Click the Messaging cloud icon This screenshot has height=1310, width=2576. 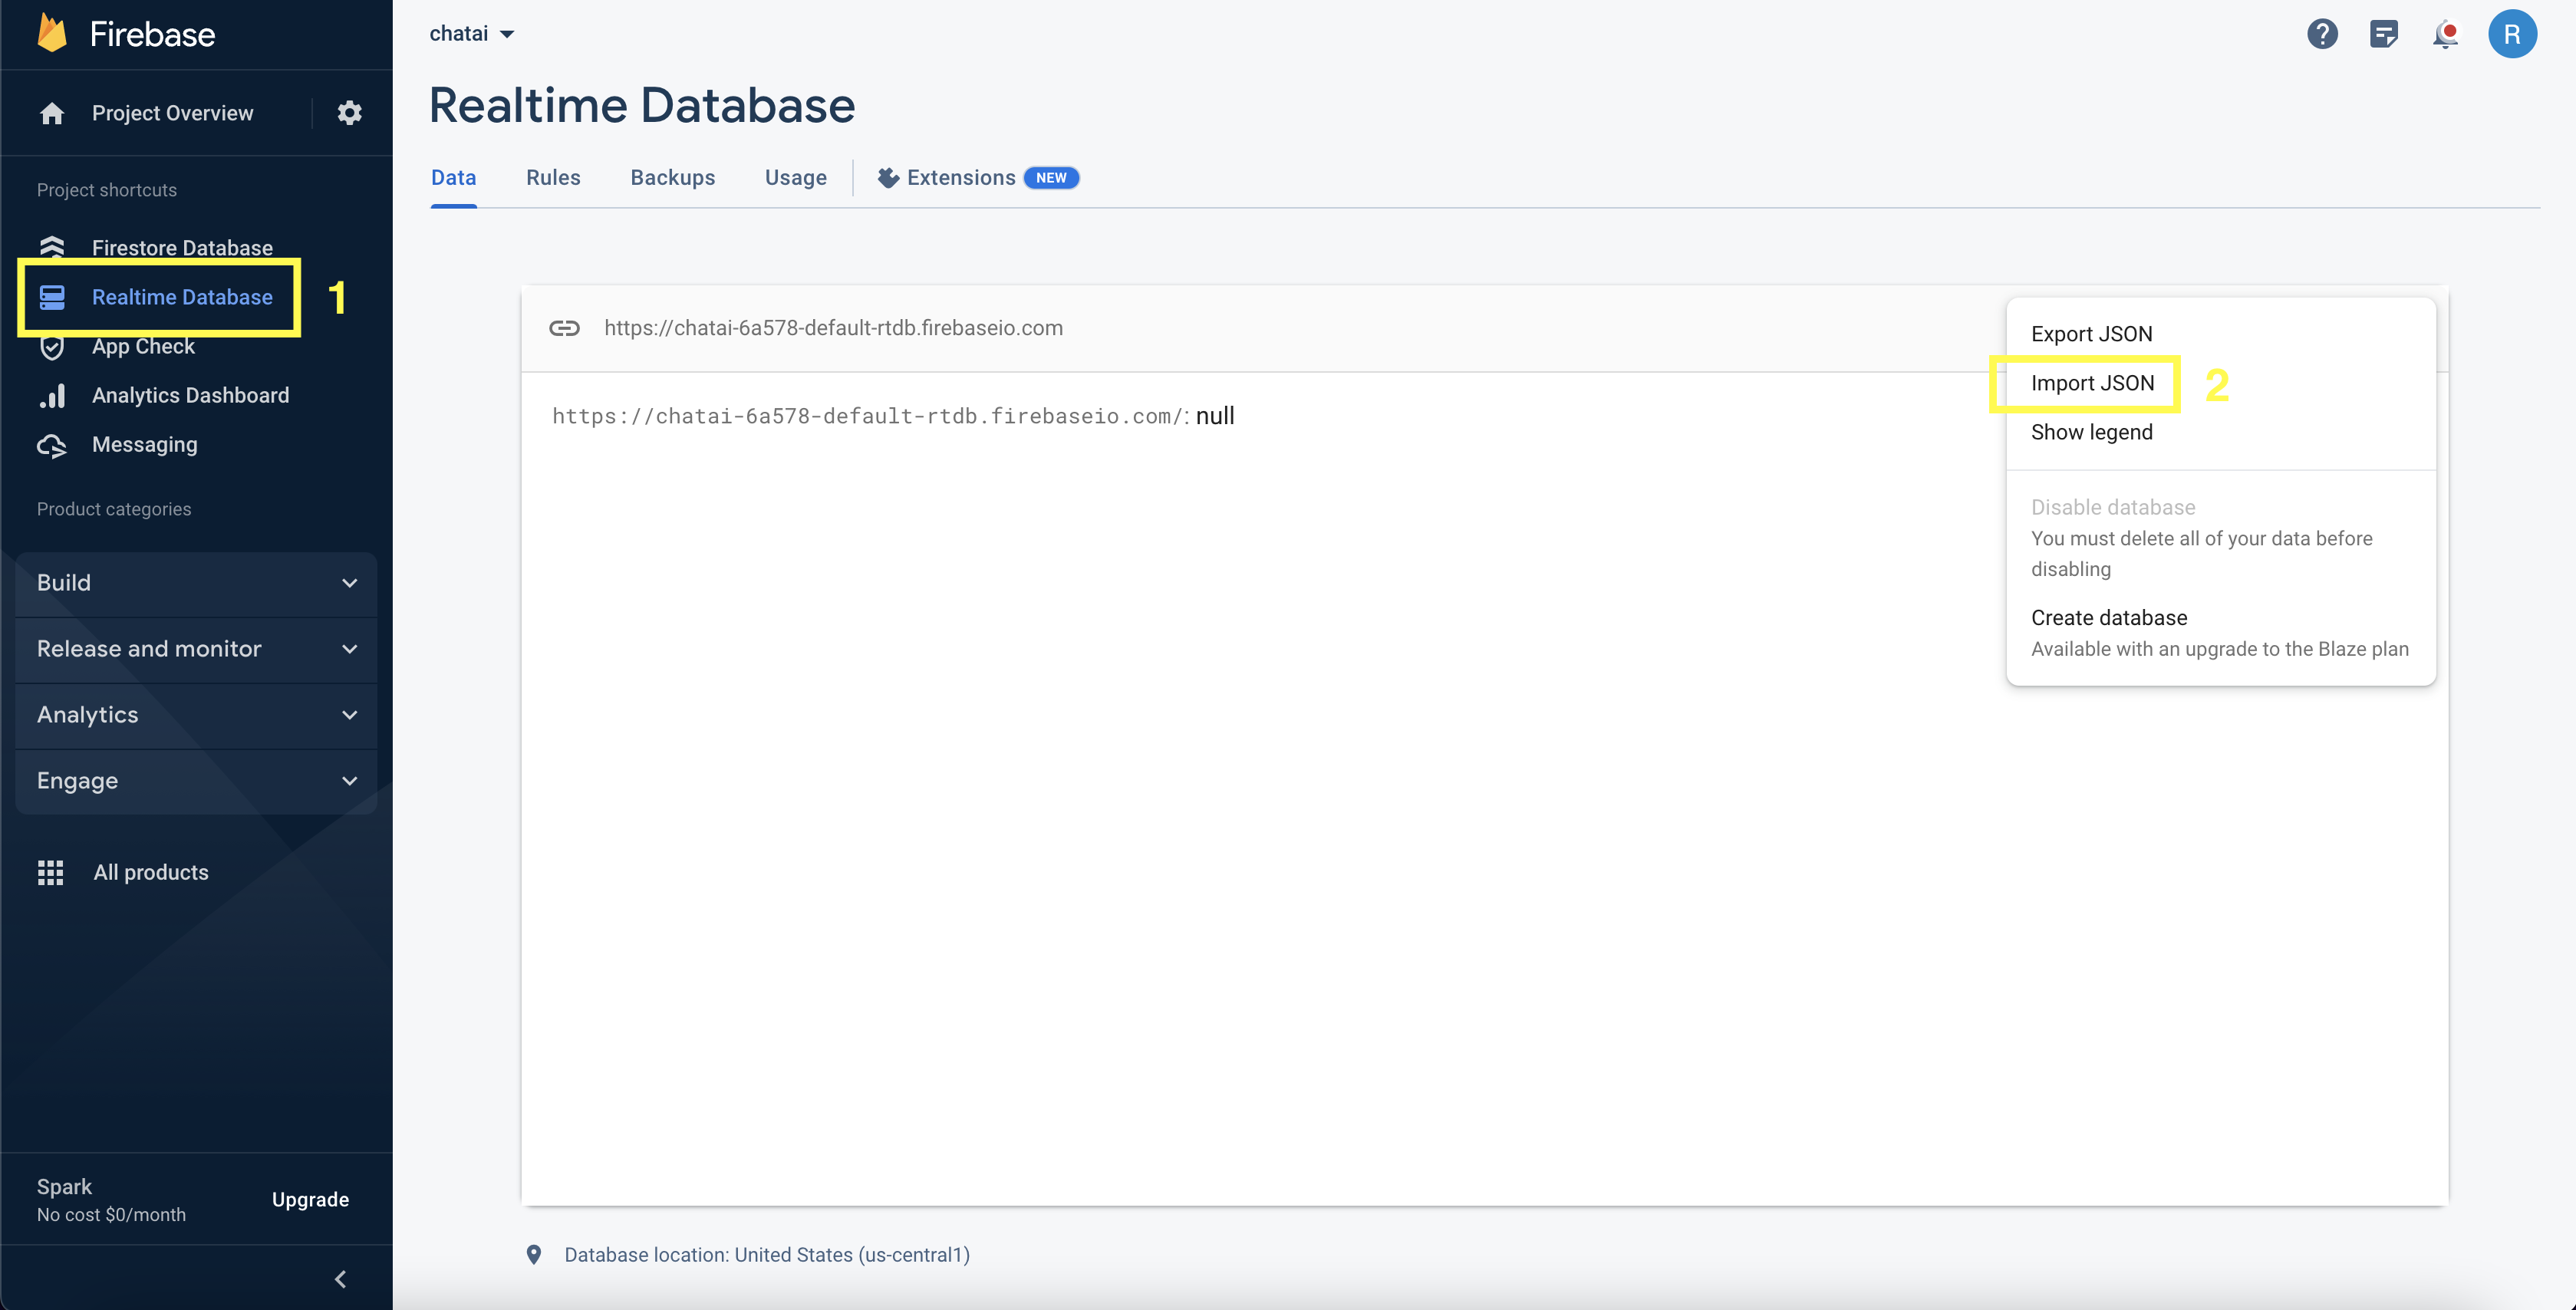pyautogui.click(x=52, y=446)
